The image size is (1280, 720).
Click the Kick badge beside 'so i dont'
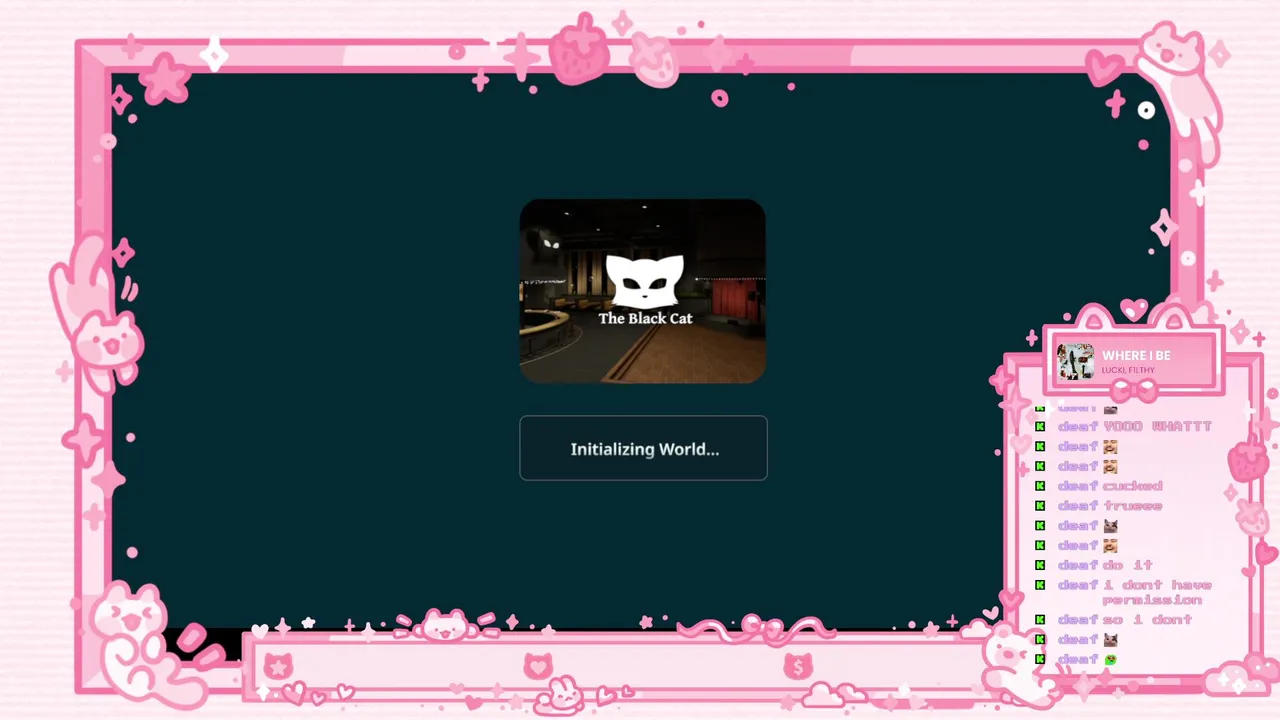[1040, 620]
